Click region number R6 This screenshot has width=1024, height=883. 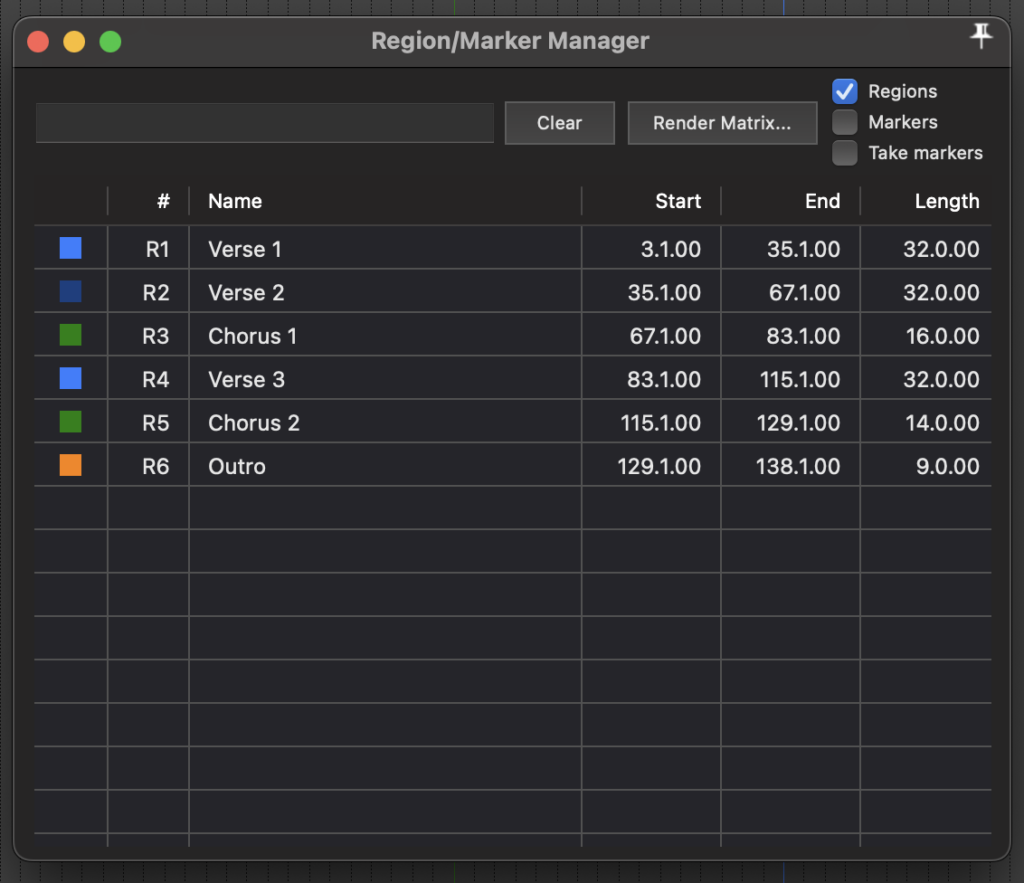click(x=156, y=466)
